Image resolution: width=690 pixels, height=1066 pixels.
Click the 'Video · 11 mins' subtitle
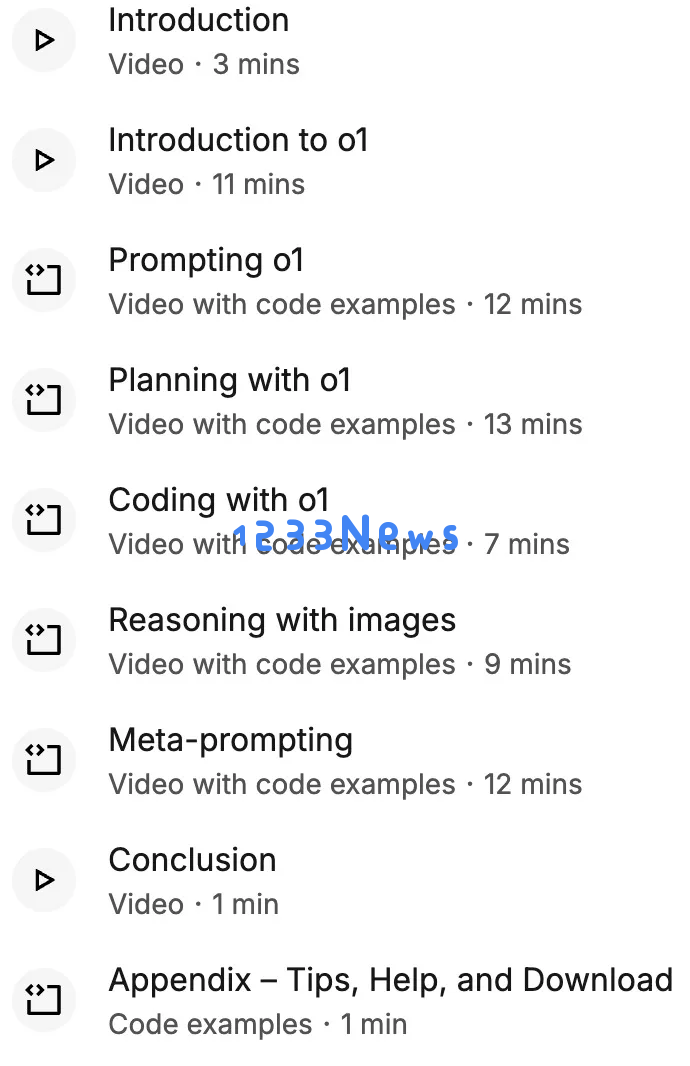click(x=207, y=184)
